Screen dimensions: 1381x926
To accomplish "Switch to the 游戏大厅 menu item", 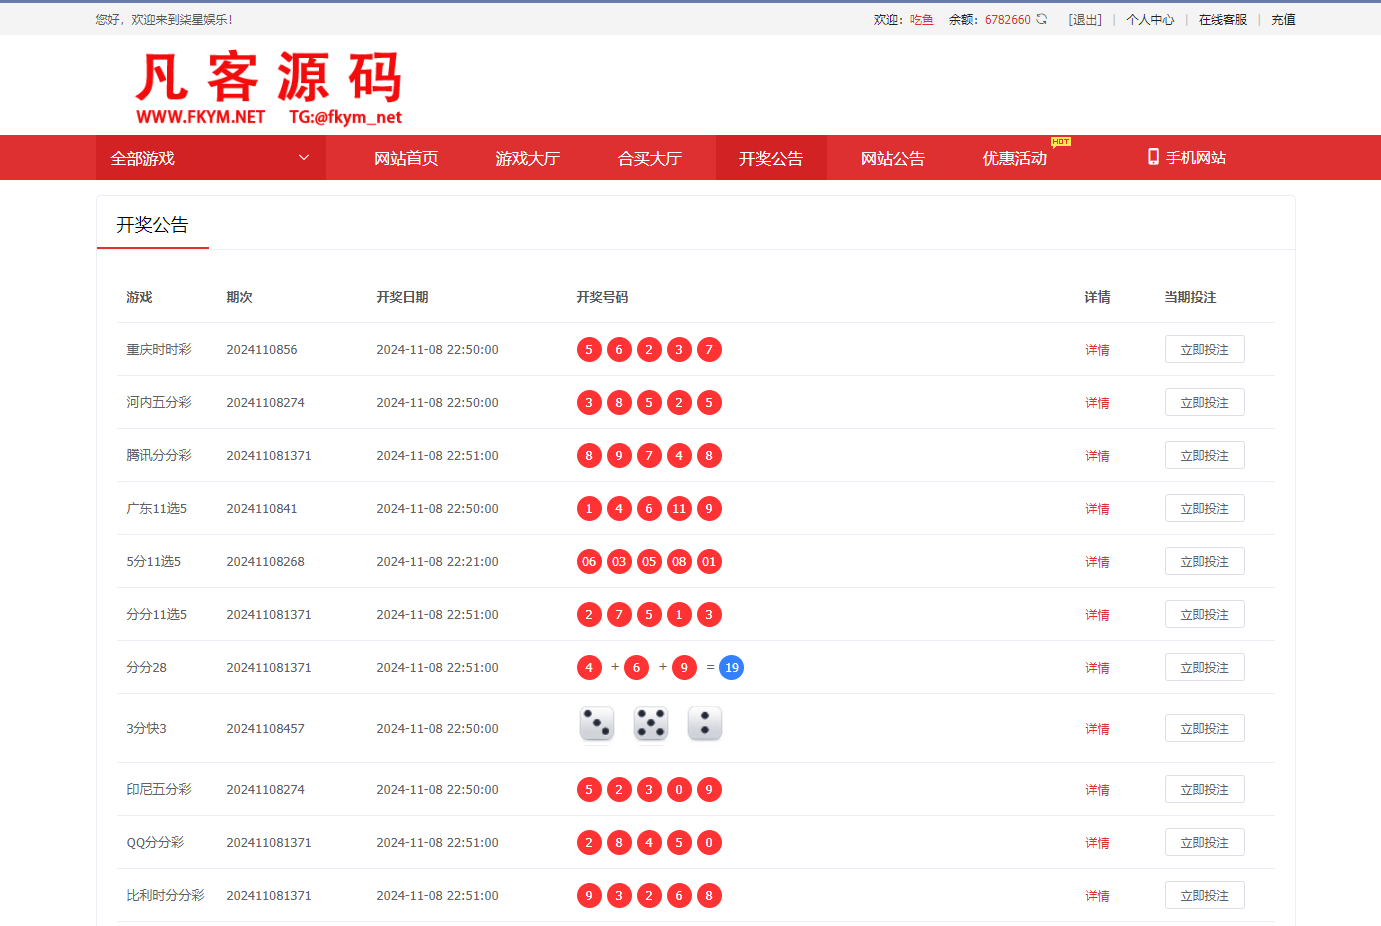I will point(528,157).
